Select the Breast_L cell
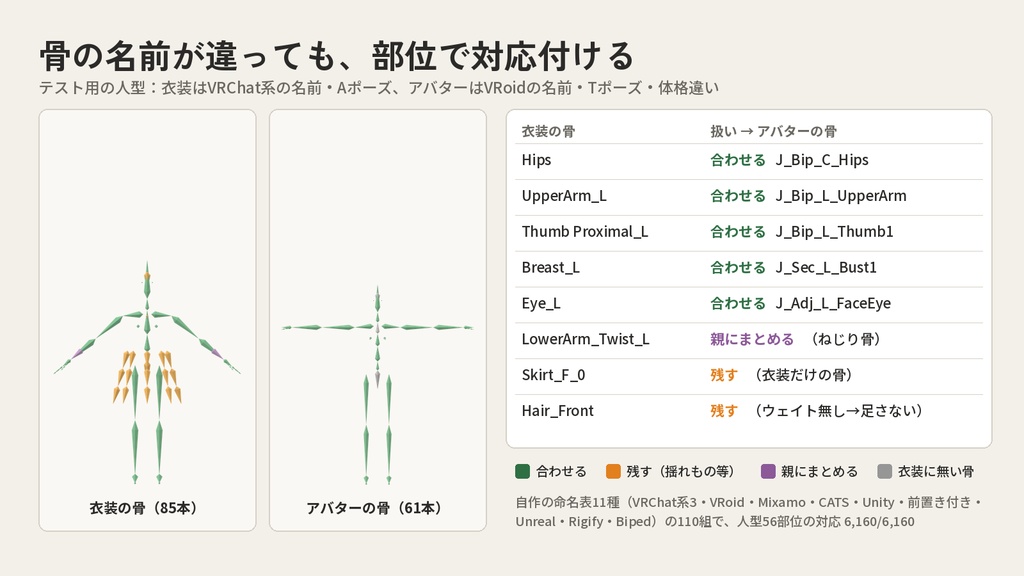 [551, 268]
